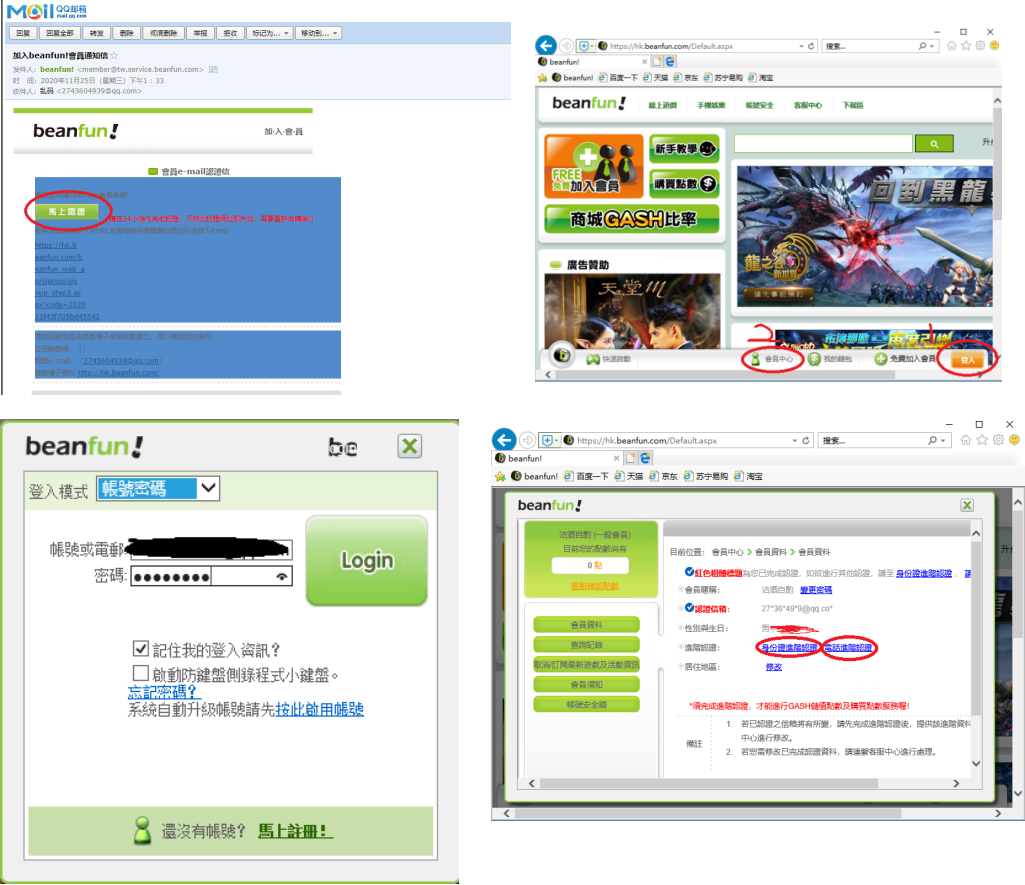
Task: Click 馬上註冊! link in login dialog
Action: [x=295, y=831]
